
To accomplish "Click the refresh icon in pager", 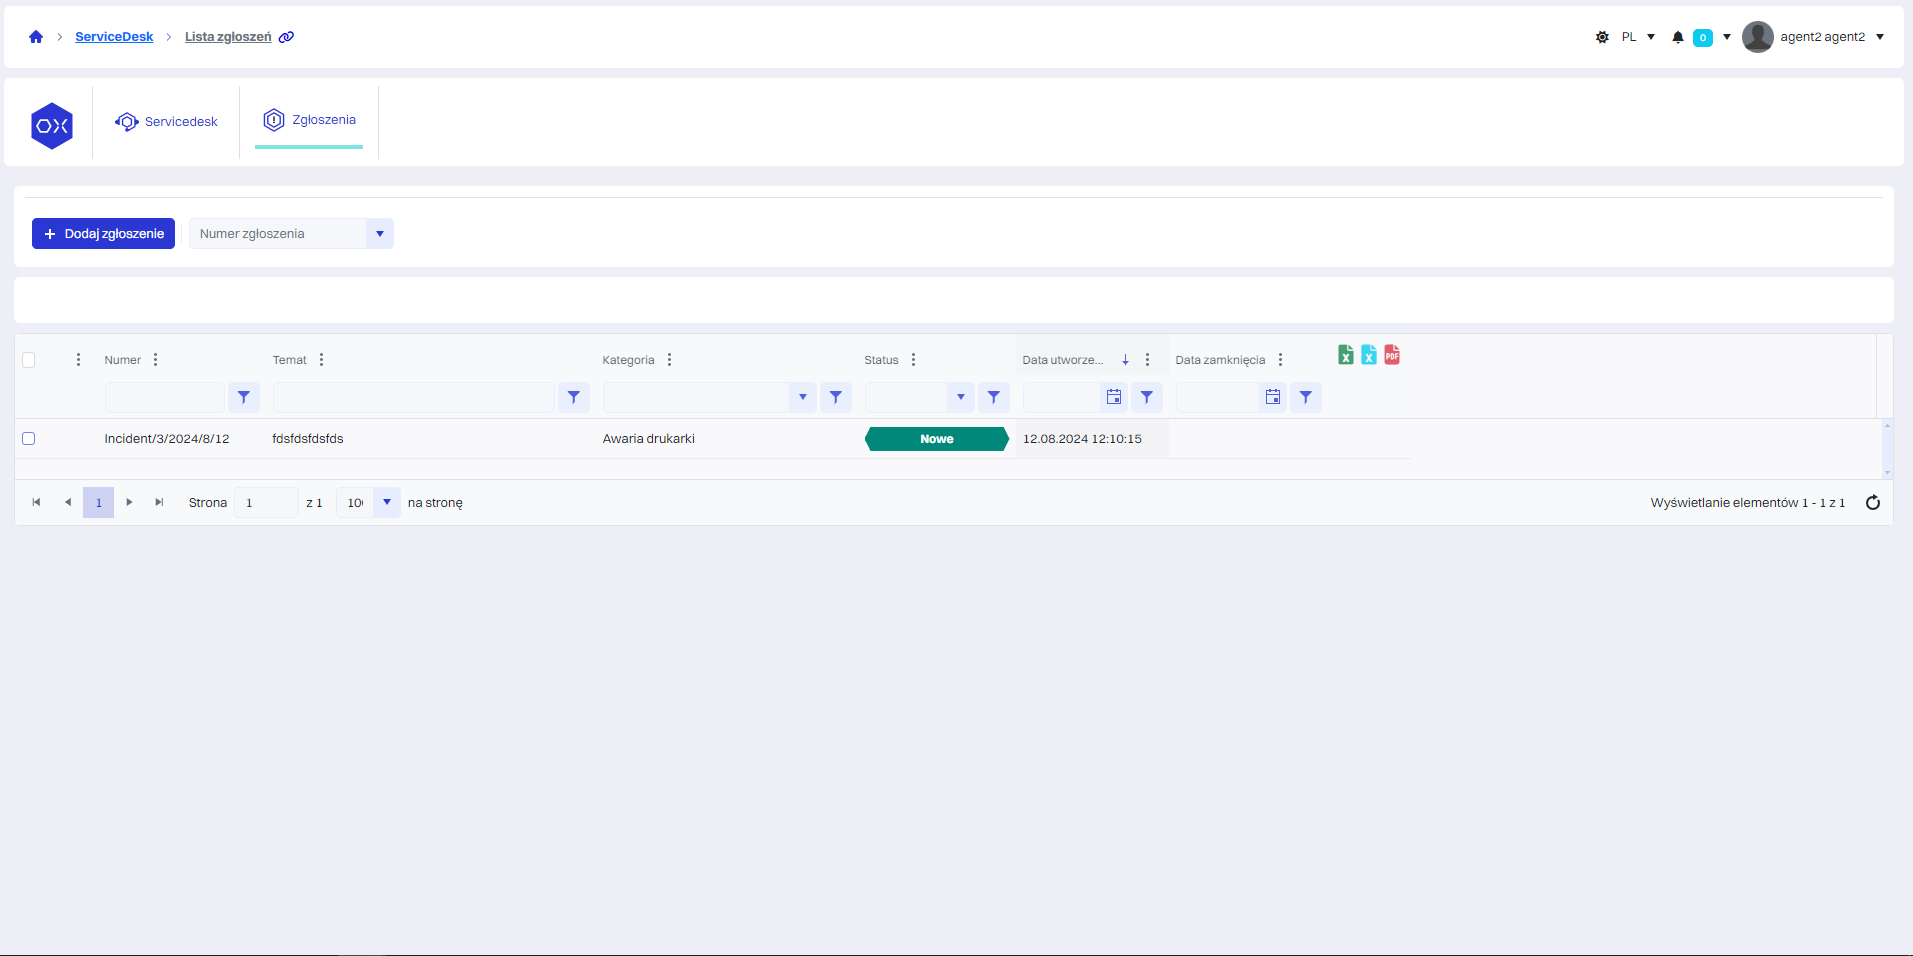I will [x=1872, y=503].
